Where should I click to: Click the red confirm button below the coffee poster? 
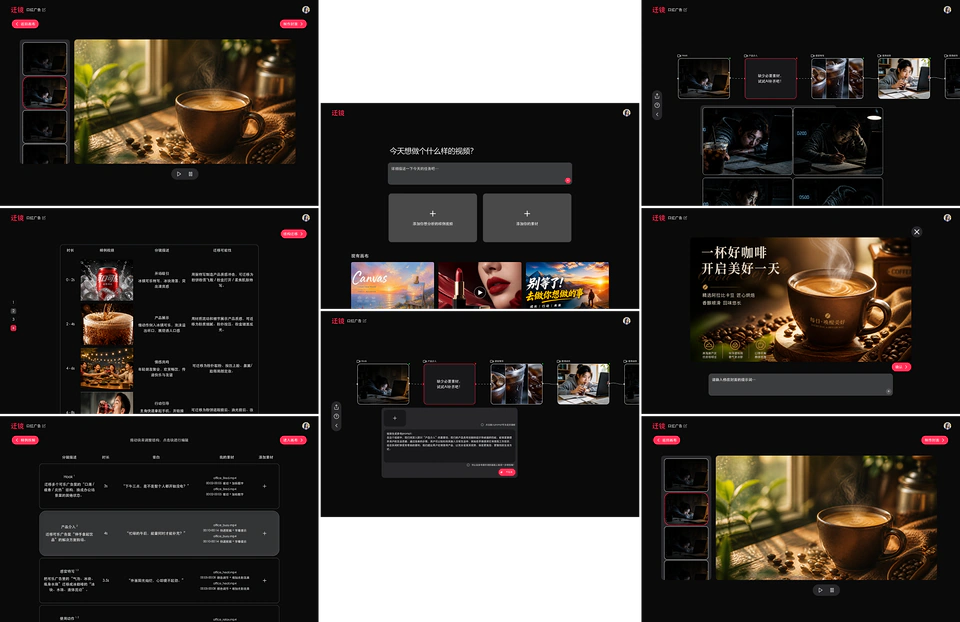[901, 367]
